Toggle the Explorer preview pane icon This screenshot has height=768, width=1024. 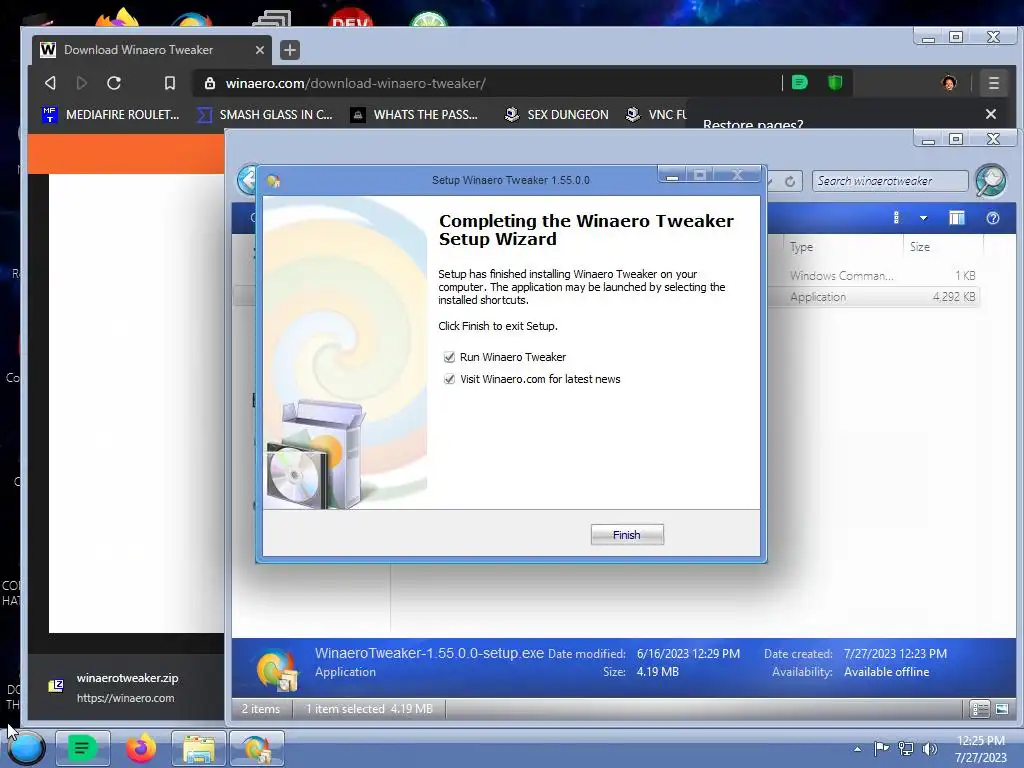click(x=957, y=218)
